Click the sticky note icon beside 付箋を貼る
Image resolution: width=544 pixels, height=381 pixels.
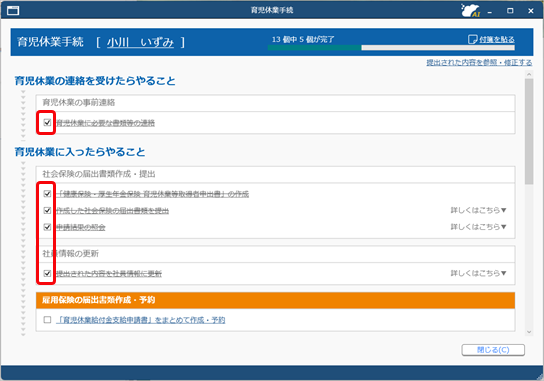[x=473, y=39]
